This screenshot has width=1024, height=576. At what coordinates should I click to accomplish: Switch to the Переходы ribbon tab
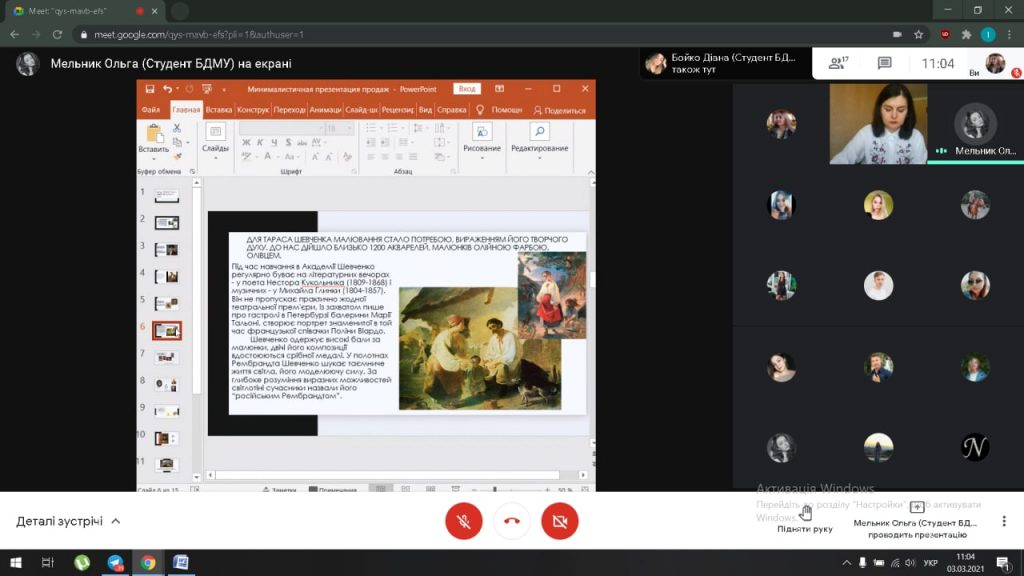point(289,110)
